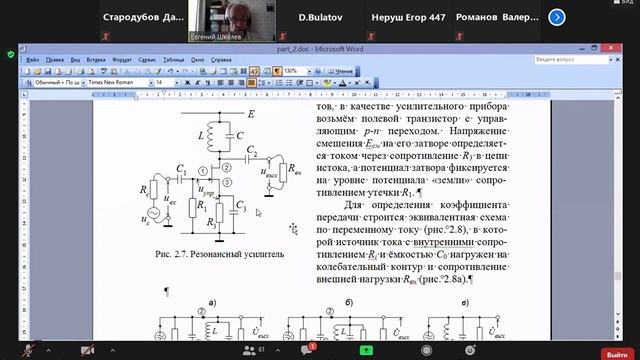Click the Print preview icon in Word toolbar

click(91, 71)
